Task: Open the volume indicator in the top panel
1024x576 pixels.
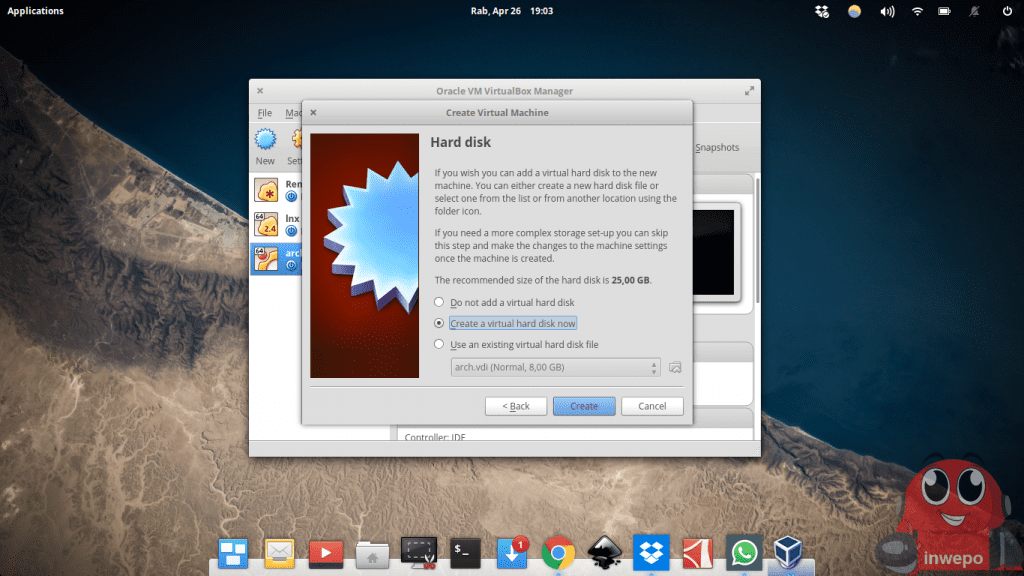Action: (x=886, y=12)
